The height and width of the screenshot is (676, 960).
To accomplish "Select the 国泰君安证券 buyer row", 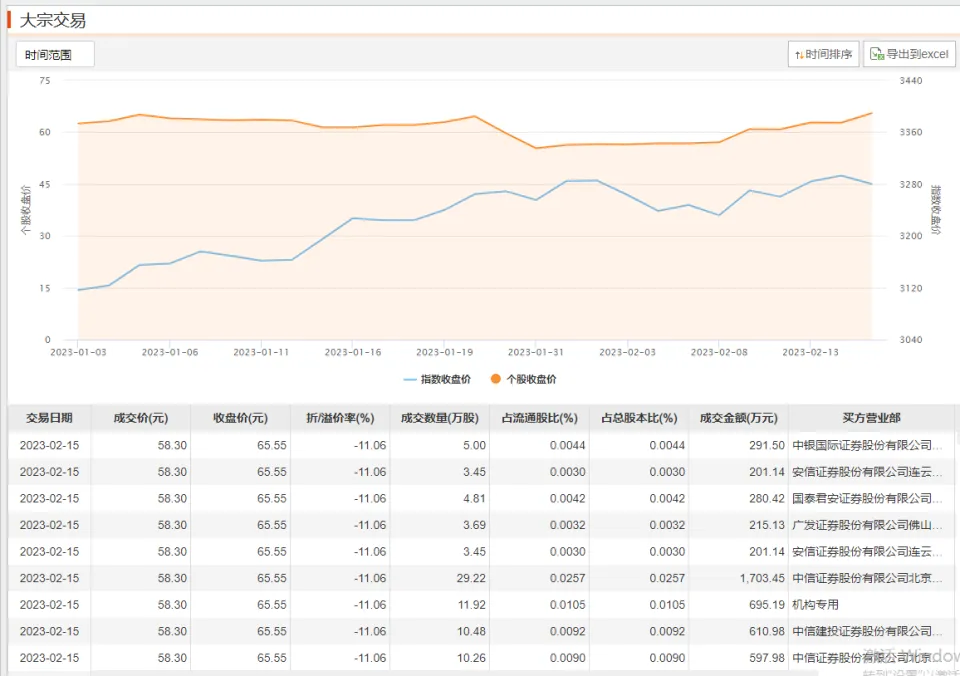I will 866,498.
